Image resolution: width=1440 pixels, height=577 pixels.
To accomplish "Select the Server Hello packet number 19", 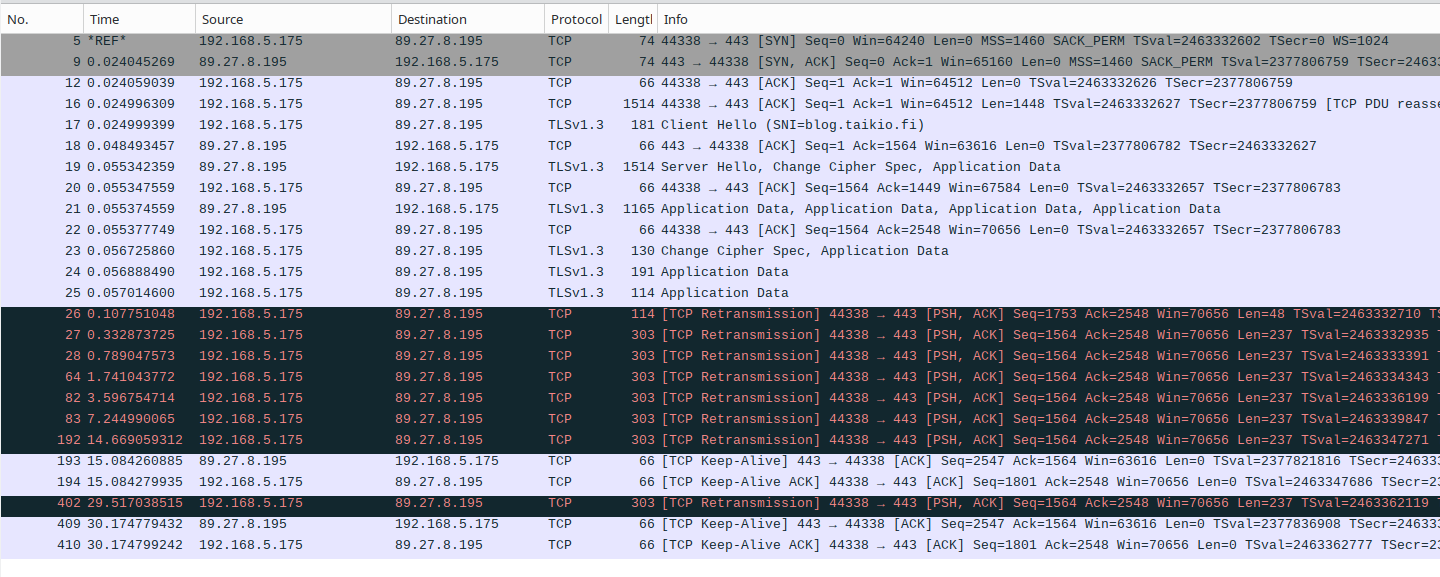I will 400,166.
